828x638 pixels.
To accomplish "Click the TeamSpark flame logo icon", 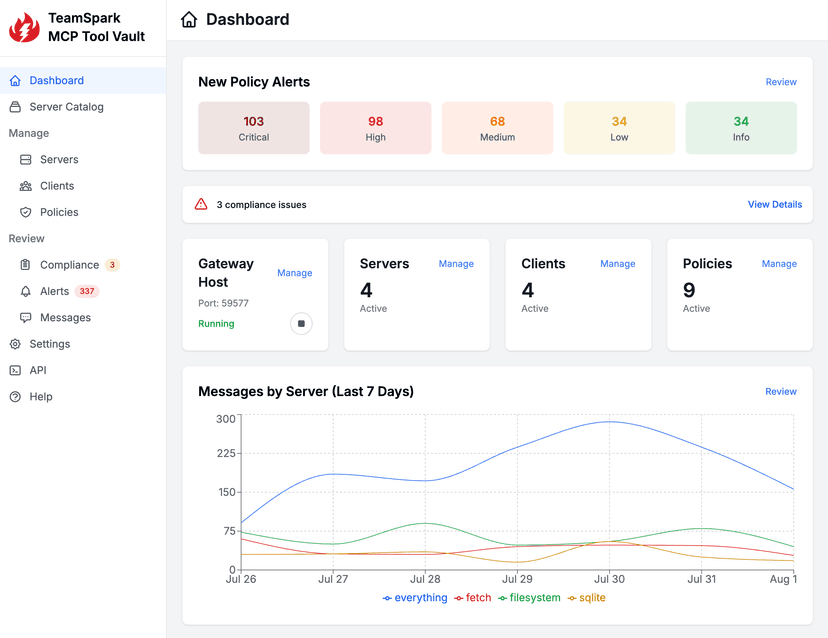I will pyautogui.click(x=23, y=27).
